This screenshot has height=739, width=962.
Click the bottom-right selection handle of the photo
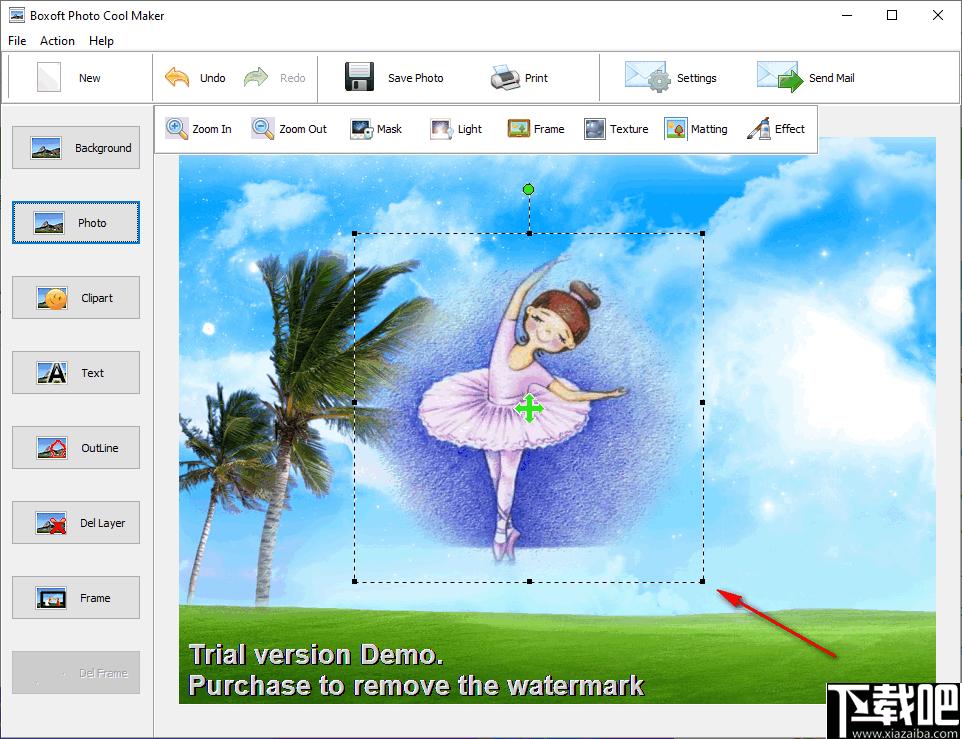[702, 581]
